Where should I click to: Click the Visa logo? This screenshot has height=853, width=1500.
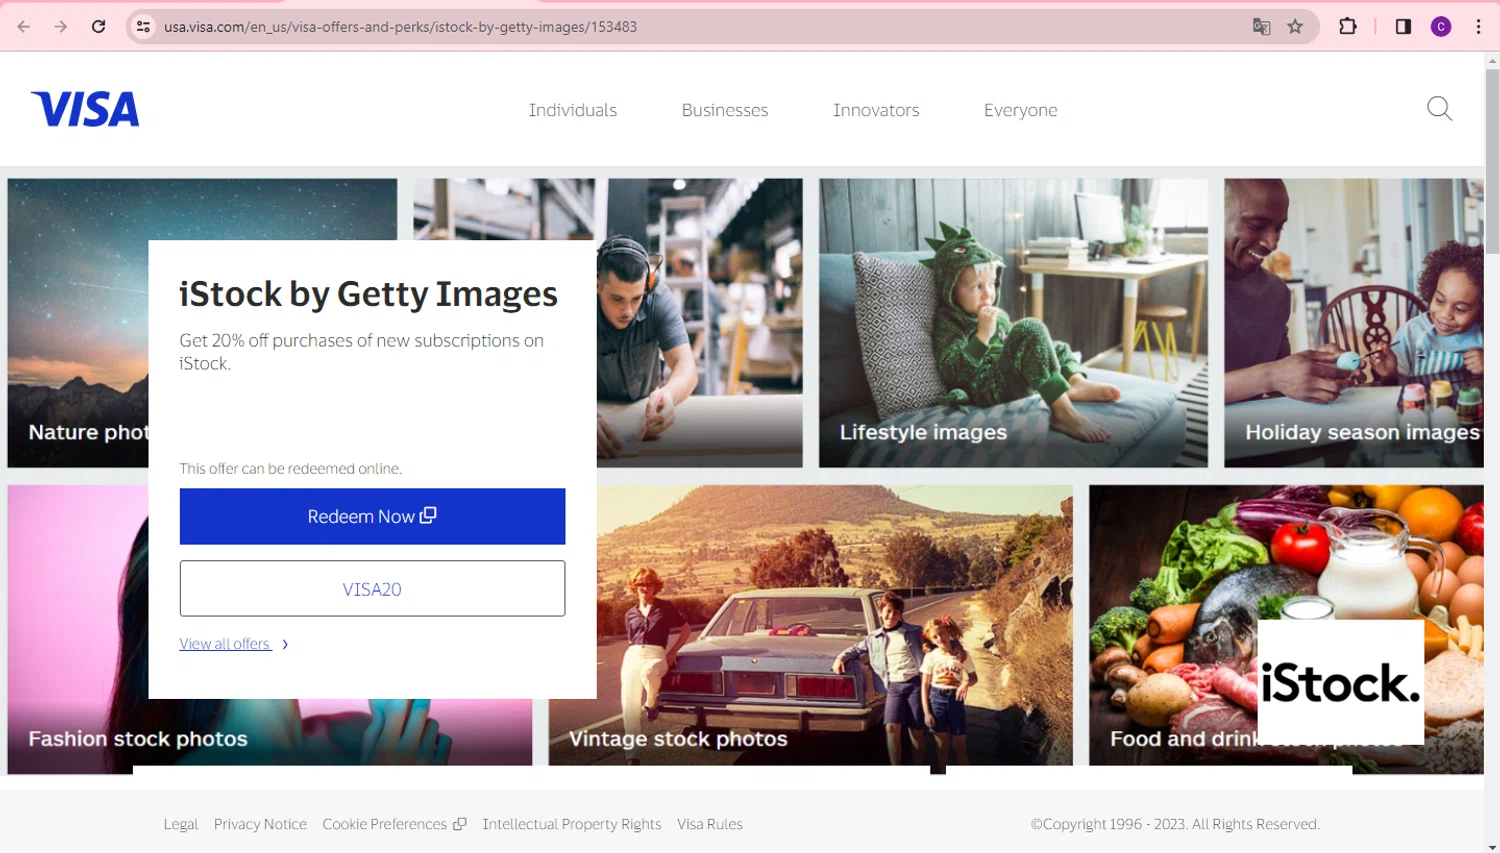pos(85,109)
